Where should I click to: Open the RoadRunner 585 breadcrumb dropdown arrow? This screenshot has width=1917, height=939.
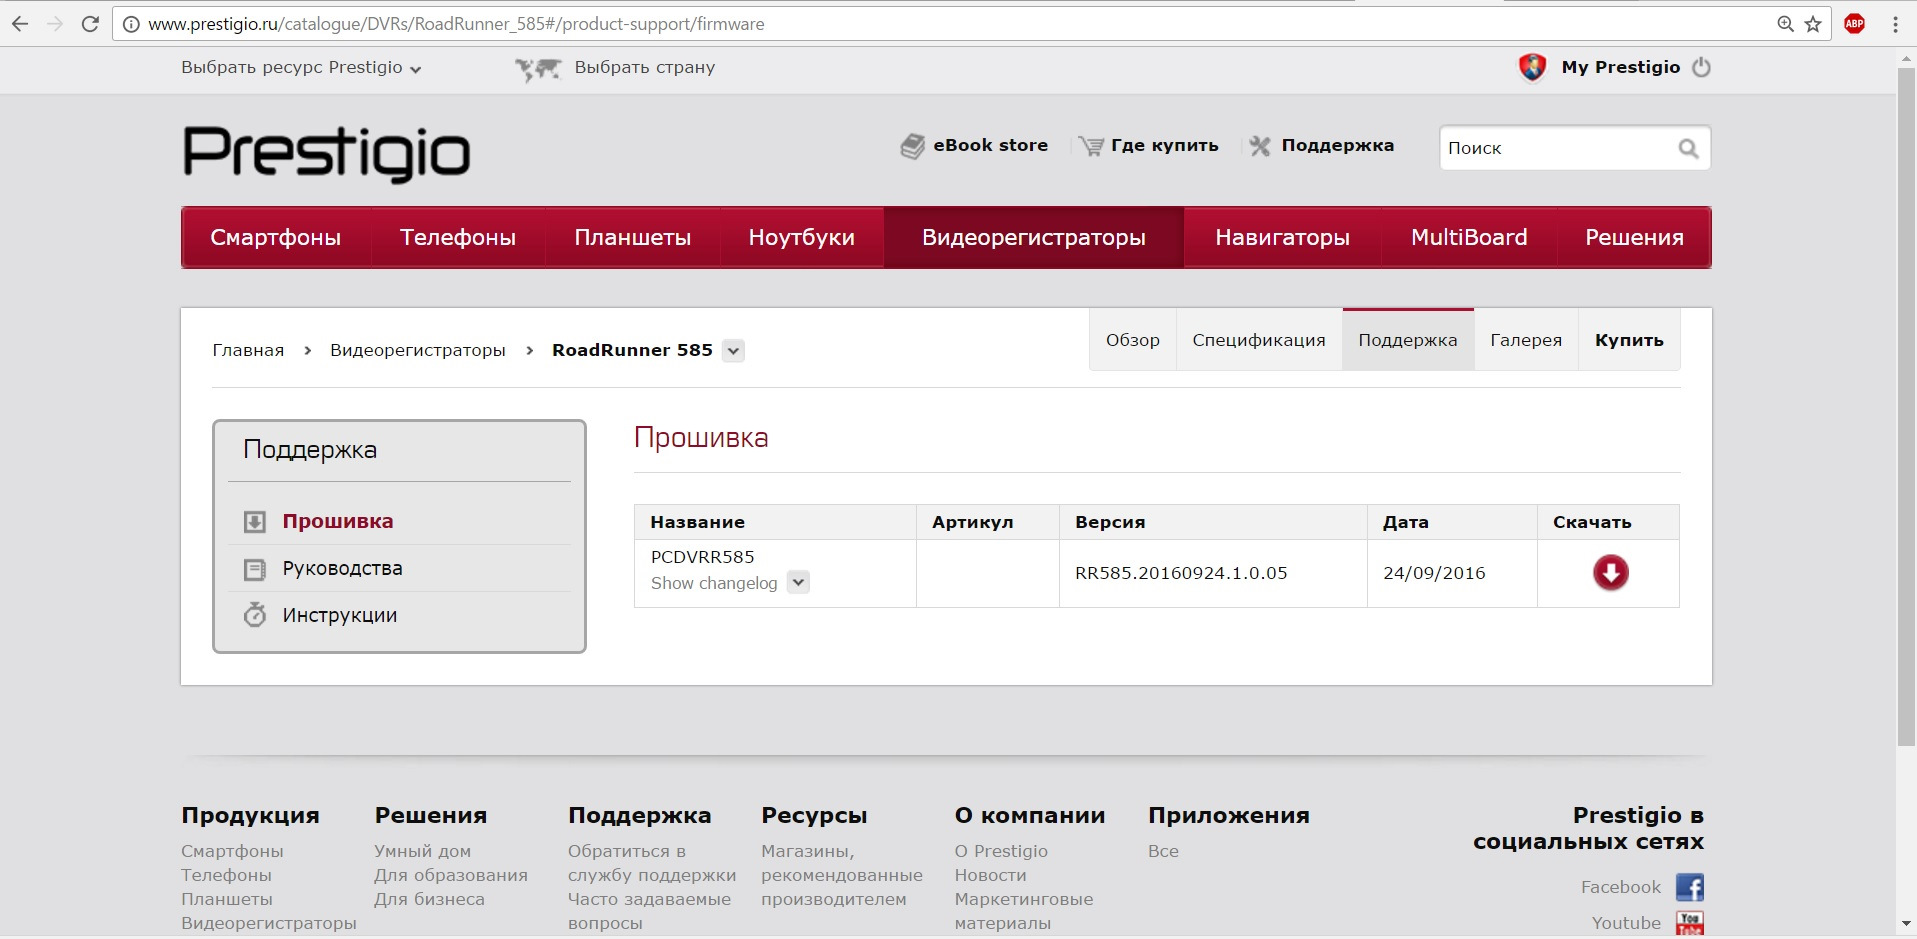click(x=734, y=351)
